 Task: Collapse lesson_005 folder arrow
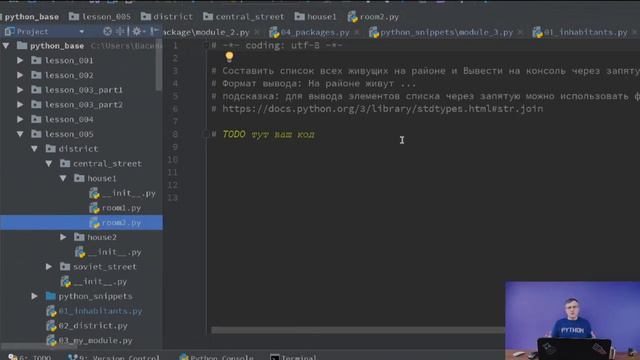[x=20, y=134]
